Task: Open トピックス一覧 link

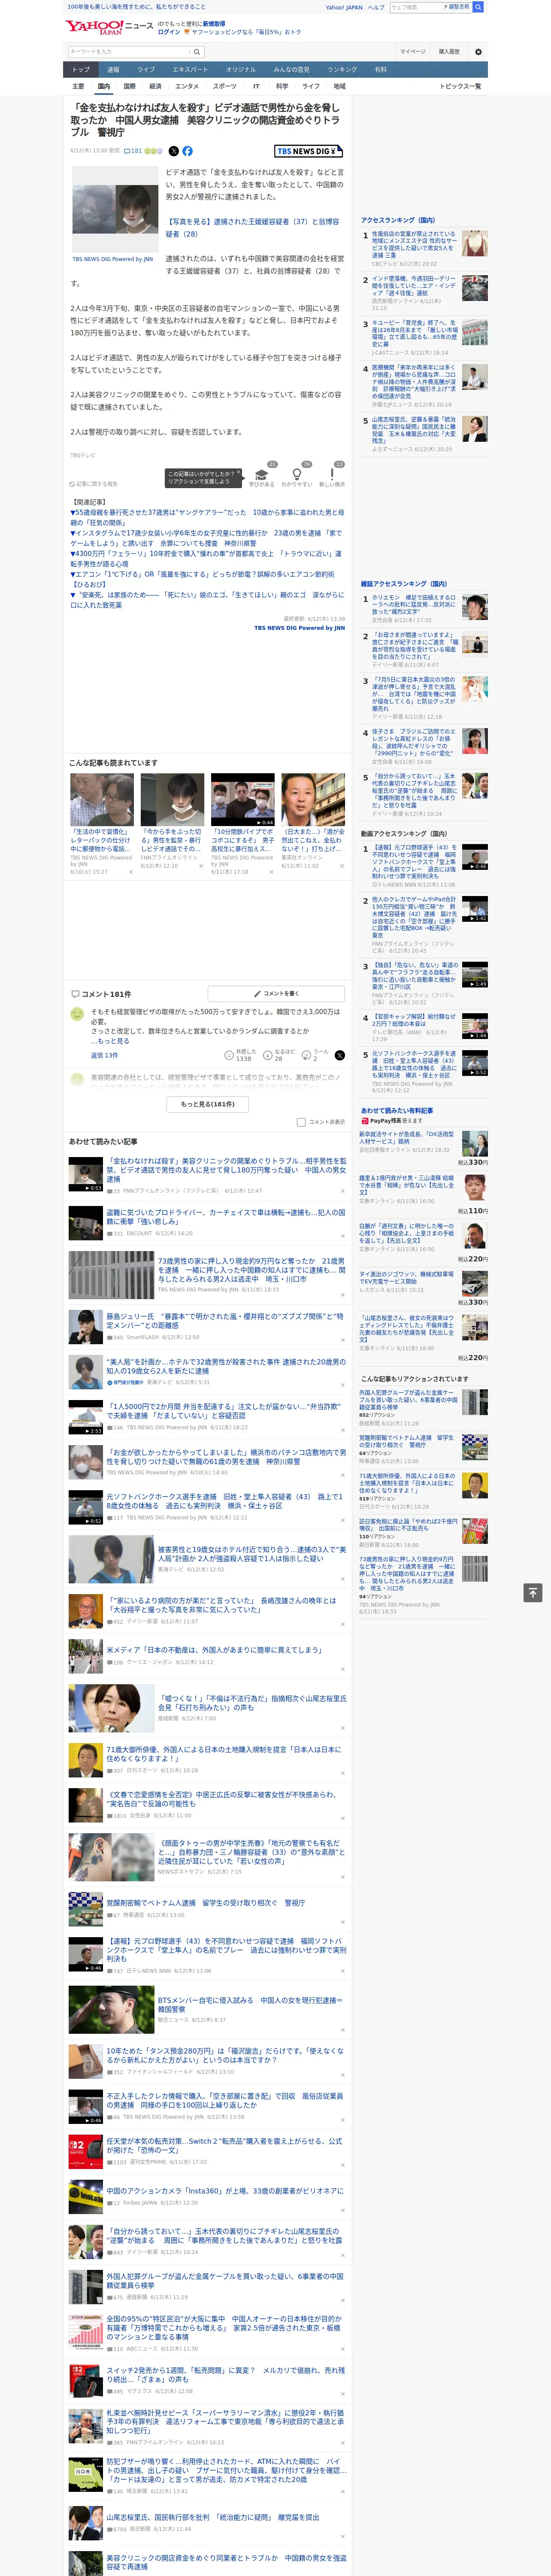Action: tap(460, 86)
